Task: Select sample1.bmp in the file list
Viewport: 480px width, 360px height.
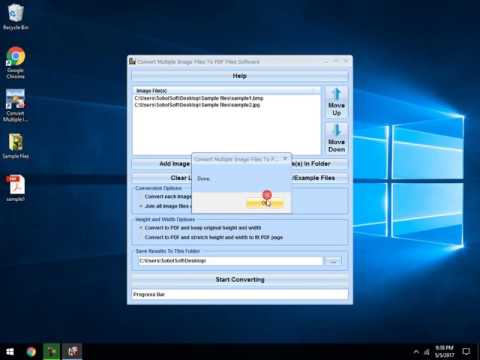Action: tap(199, 98)
